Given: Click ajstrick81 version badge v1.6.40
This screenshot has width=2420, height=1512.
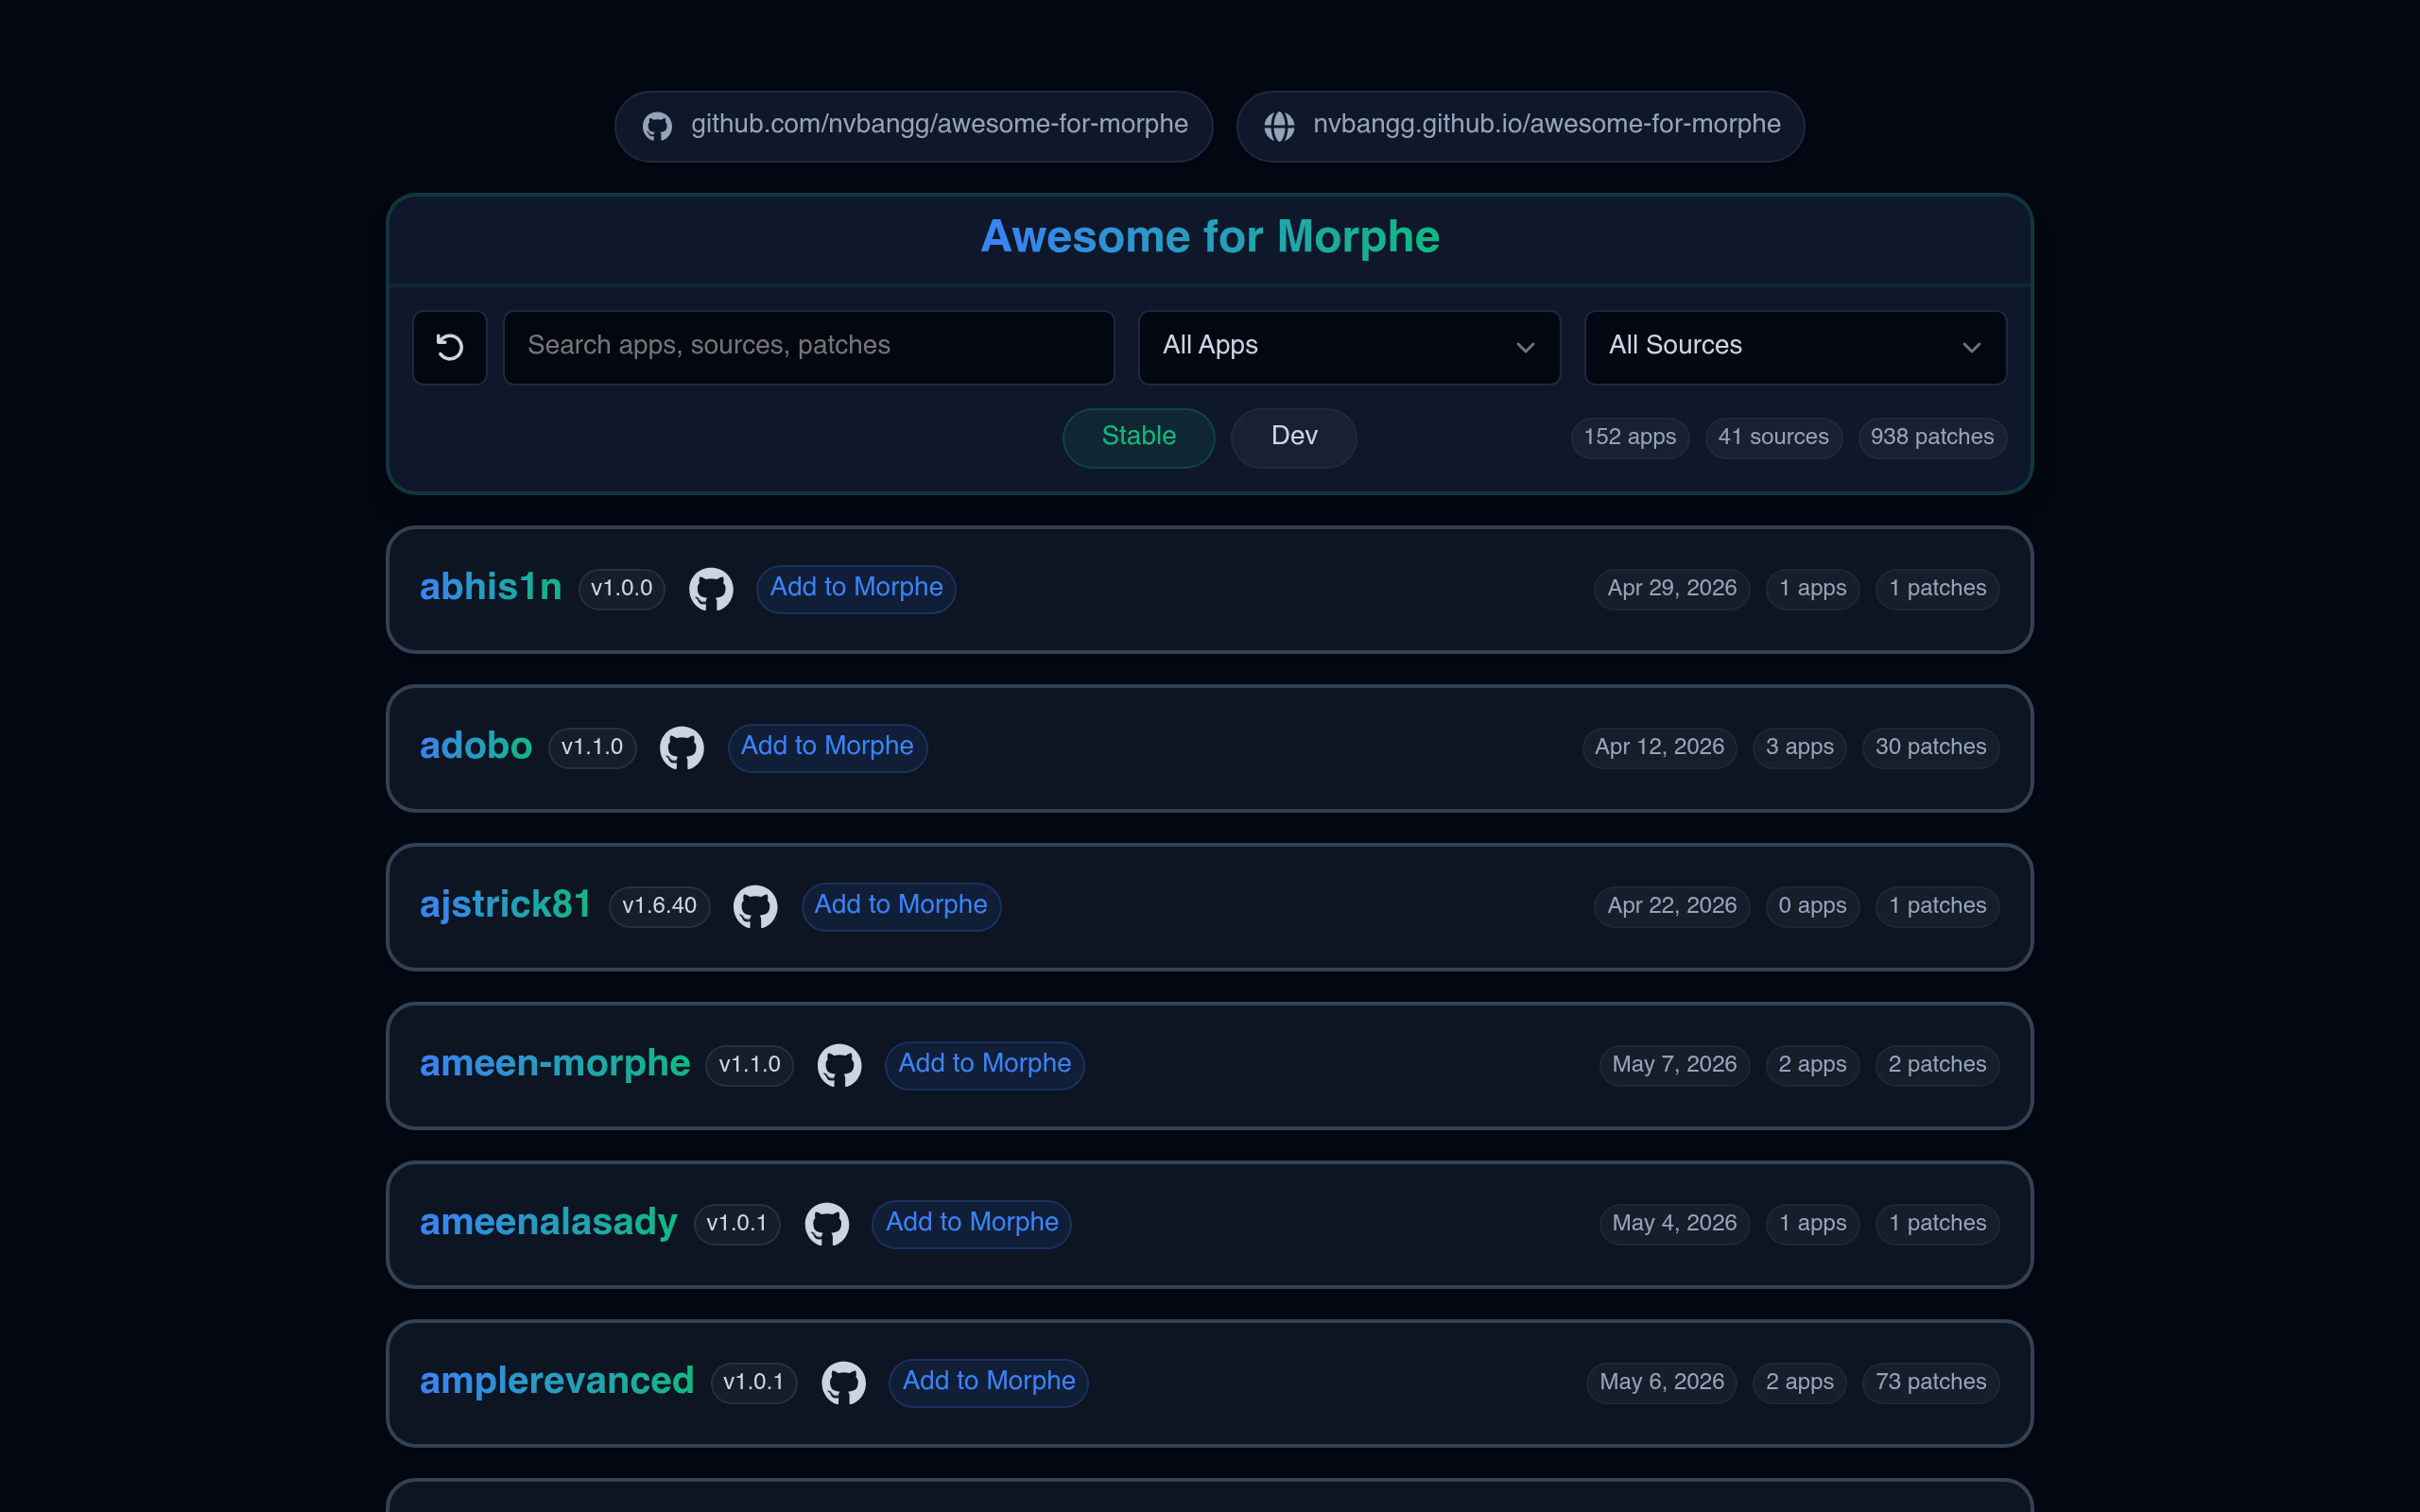Looking at the screenshot, I should [660, 907].
